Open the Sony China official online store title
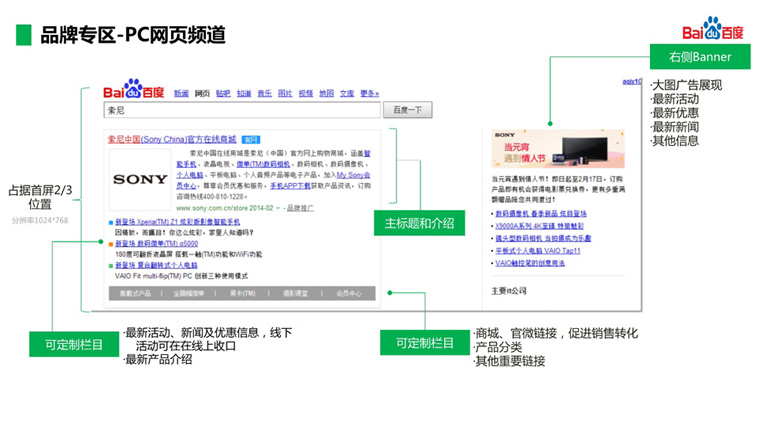Image resolution: width=760 pixels, height=428 pixels. tap(172, 140)
